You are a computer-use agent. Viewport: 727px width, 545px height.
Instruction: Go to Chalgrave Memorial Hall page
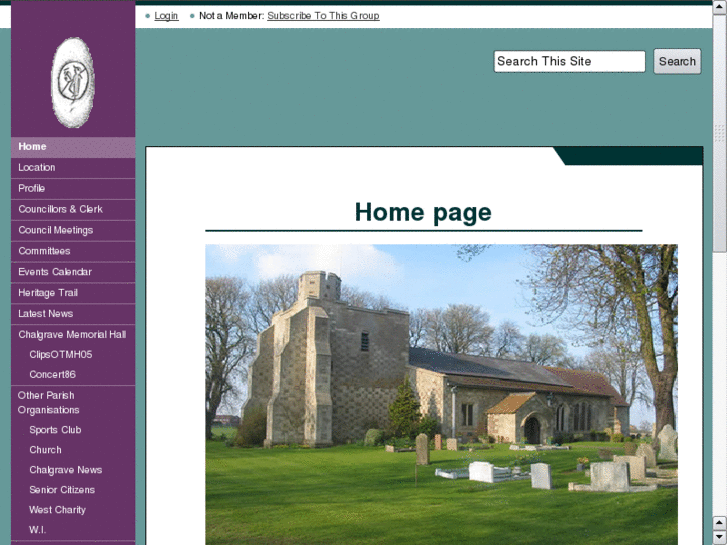click(73, 335)
